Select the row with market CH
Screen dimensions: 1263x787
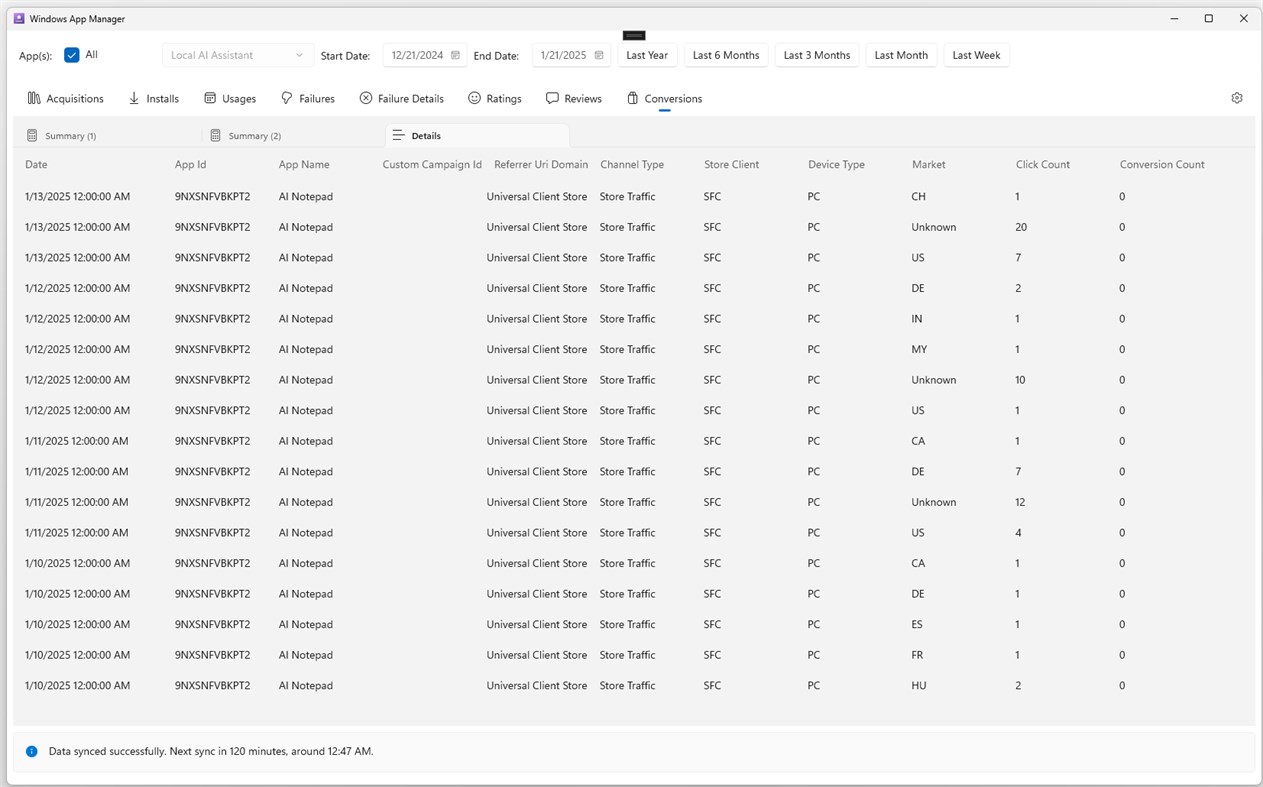[633, 197]
